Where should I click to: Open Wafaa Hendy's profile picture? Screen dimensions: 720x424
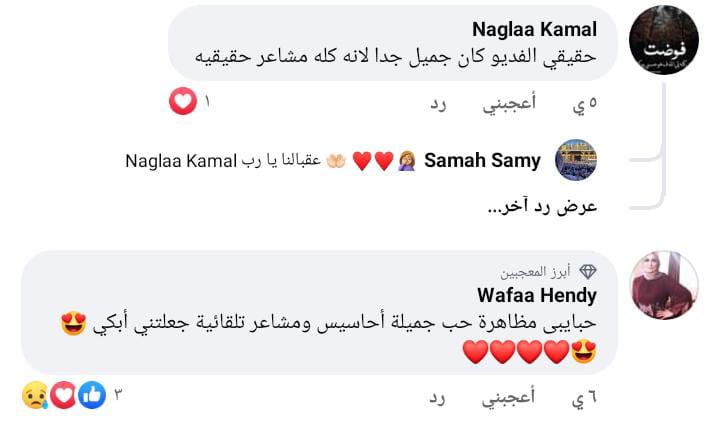(x=664, y=285)
